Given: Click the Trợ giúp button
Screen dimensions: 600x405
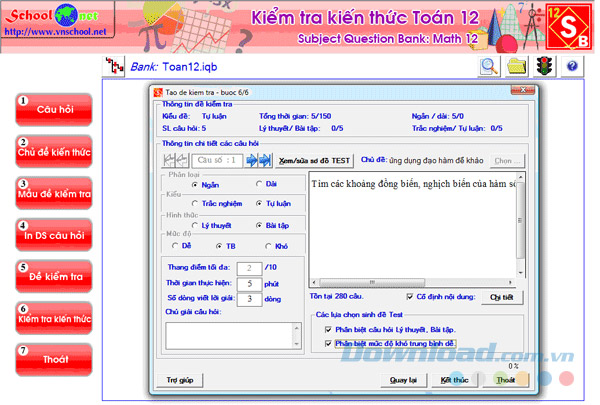Looking at the screenshot, I should 180,380.
